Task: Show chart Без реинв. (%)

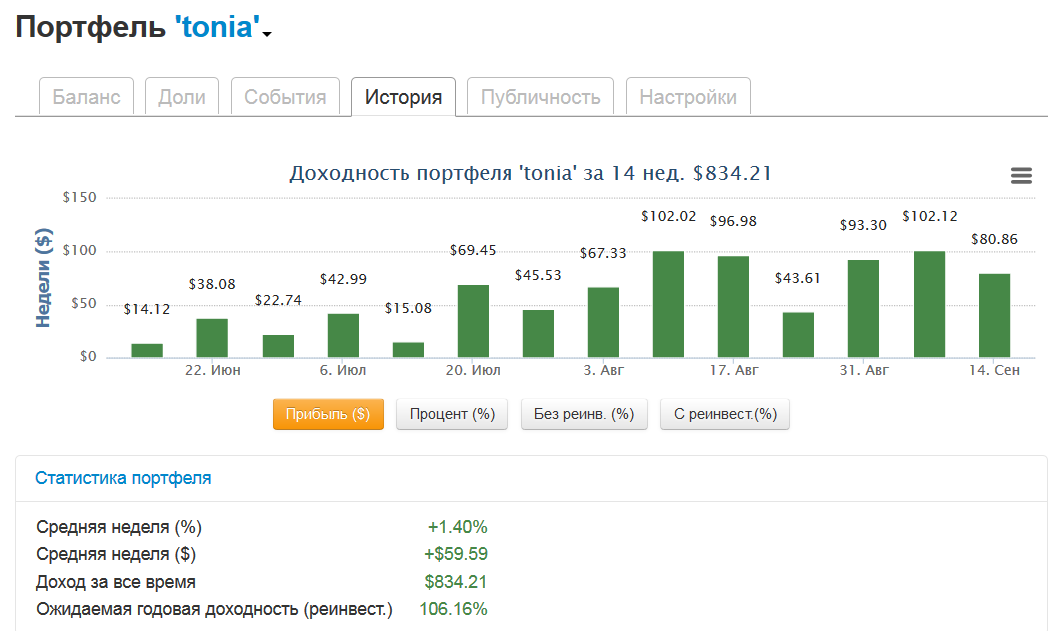Action: [584, 414]
